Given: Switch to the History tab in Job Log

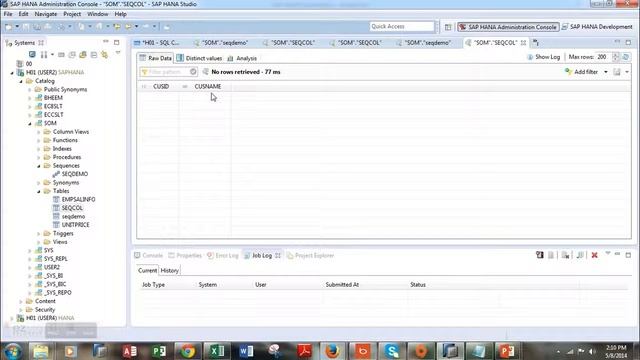Looking at the screenshot, I should 169,271.
